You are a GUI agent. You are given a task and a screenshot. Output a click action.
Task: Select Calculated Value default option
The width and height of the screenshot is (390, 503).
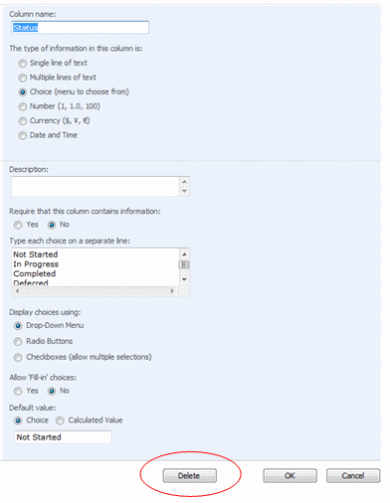tap(60, 421)
